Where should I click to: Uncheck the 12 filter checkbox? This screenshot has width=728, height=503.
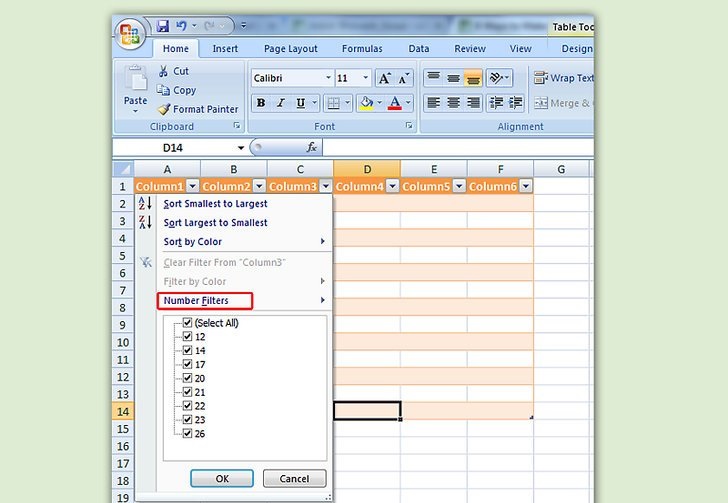(187, 336)
